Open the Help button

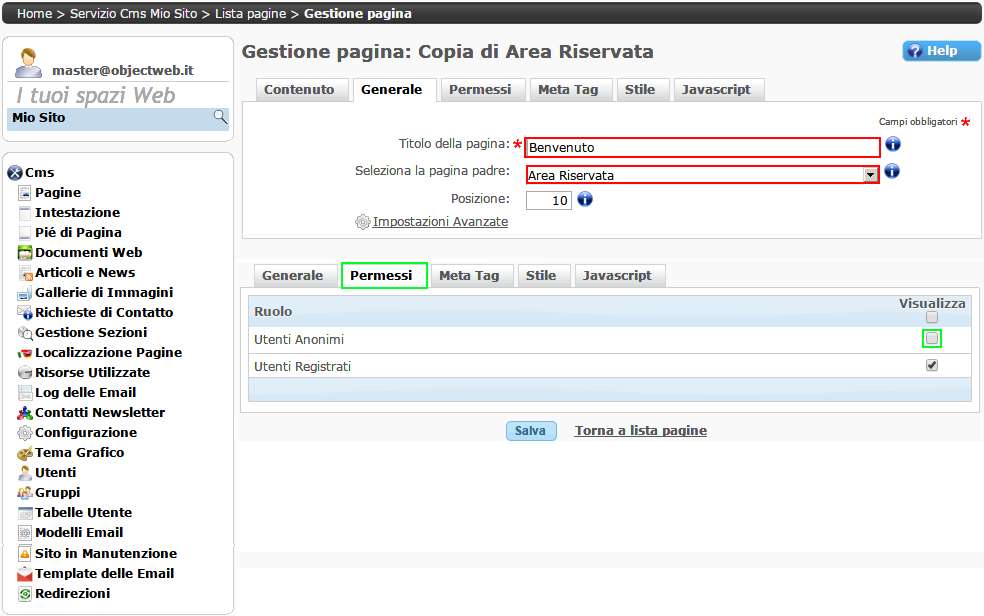(x=941, y=51)
